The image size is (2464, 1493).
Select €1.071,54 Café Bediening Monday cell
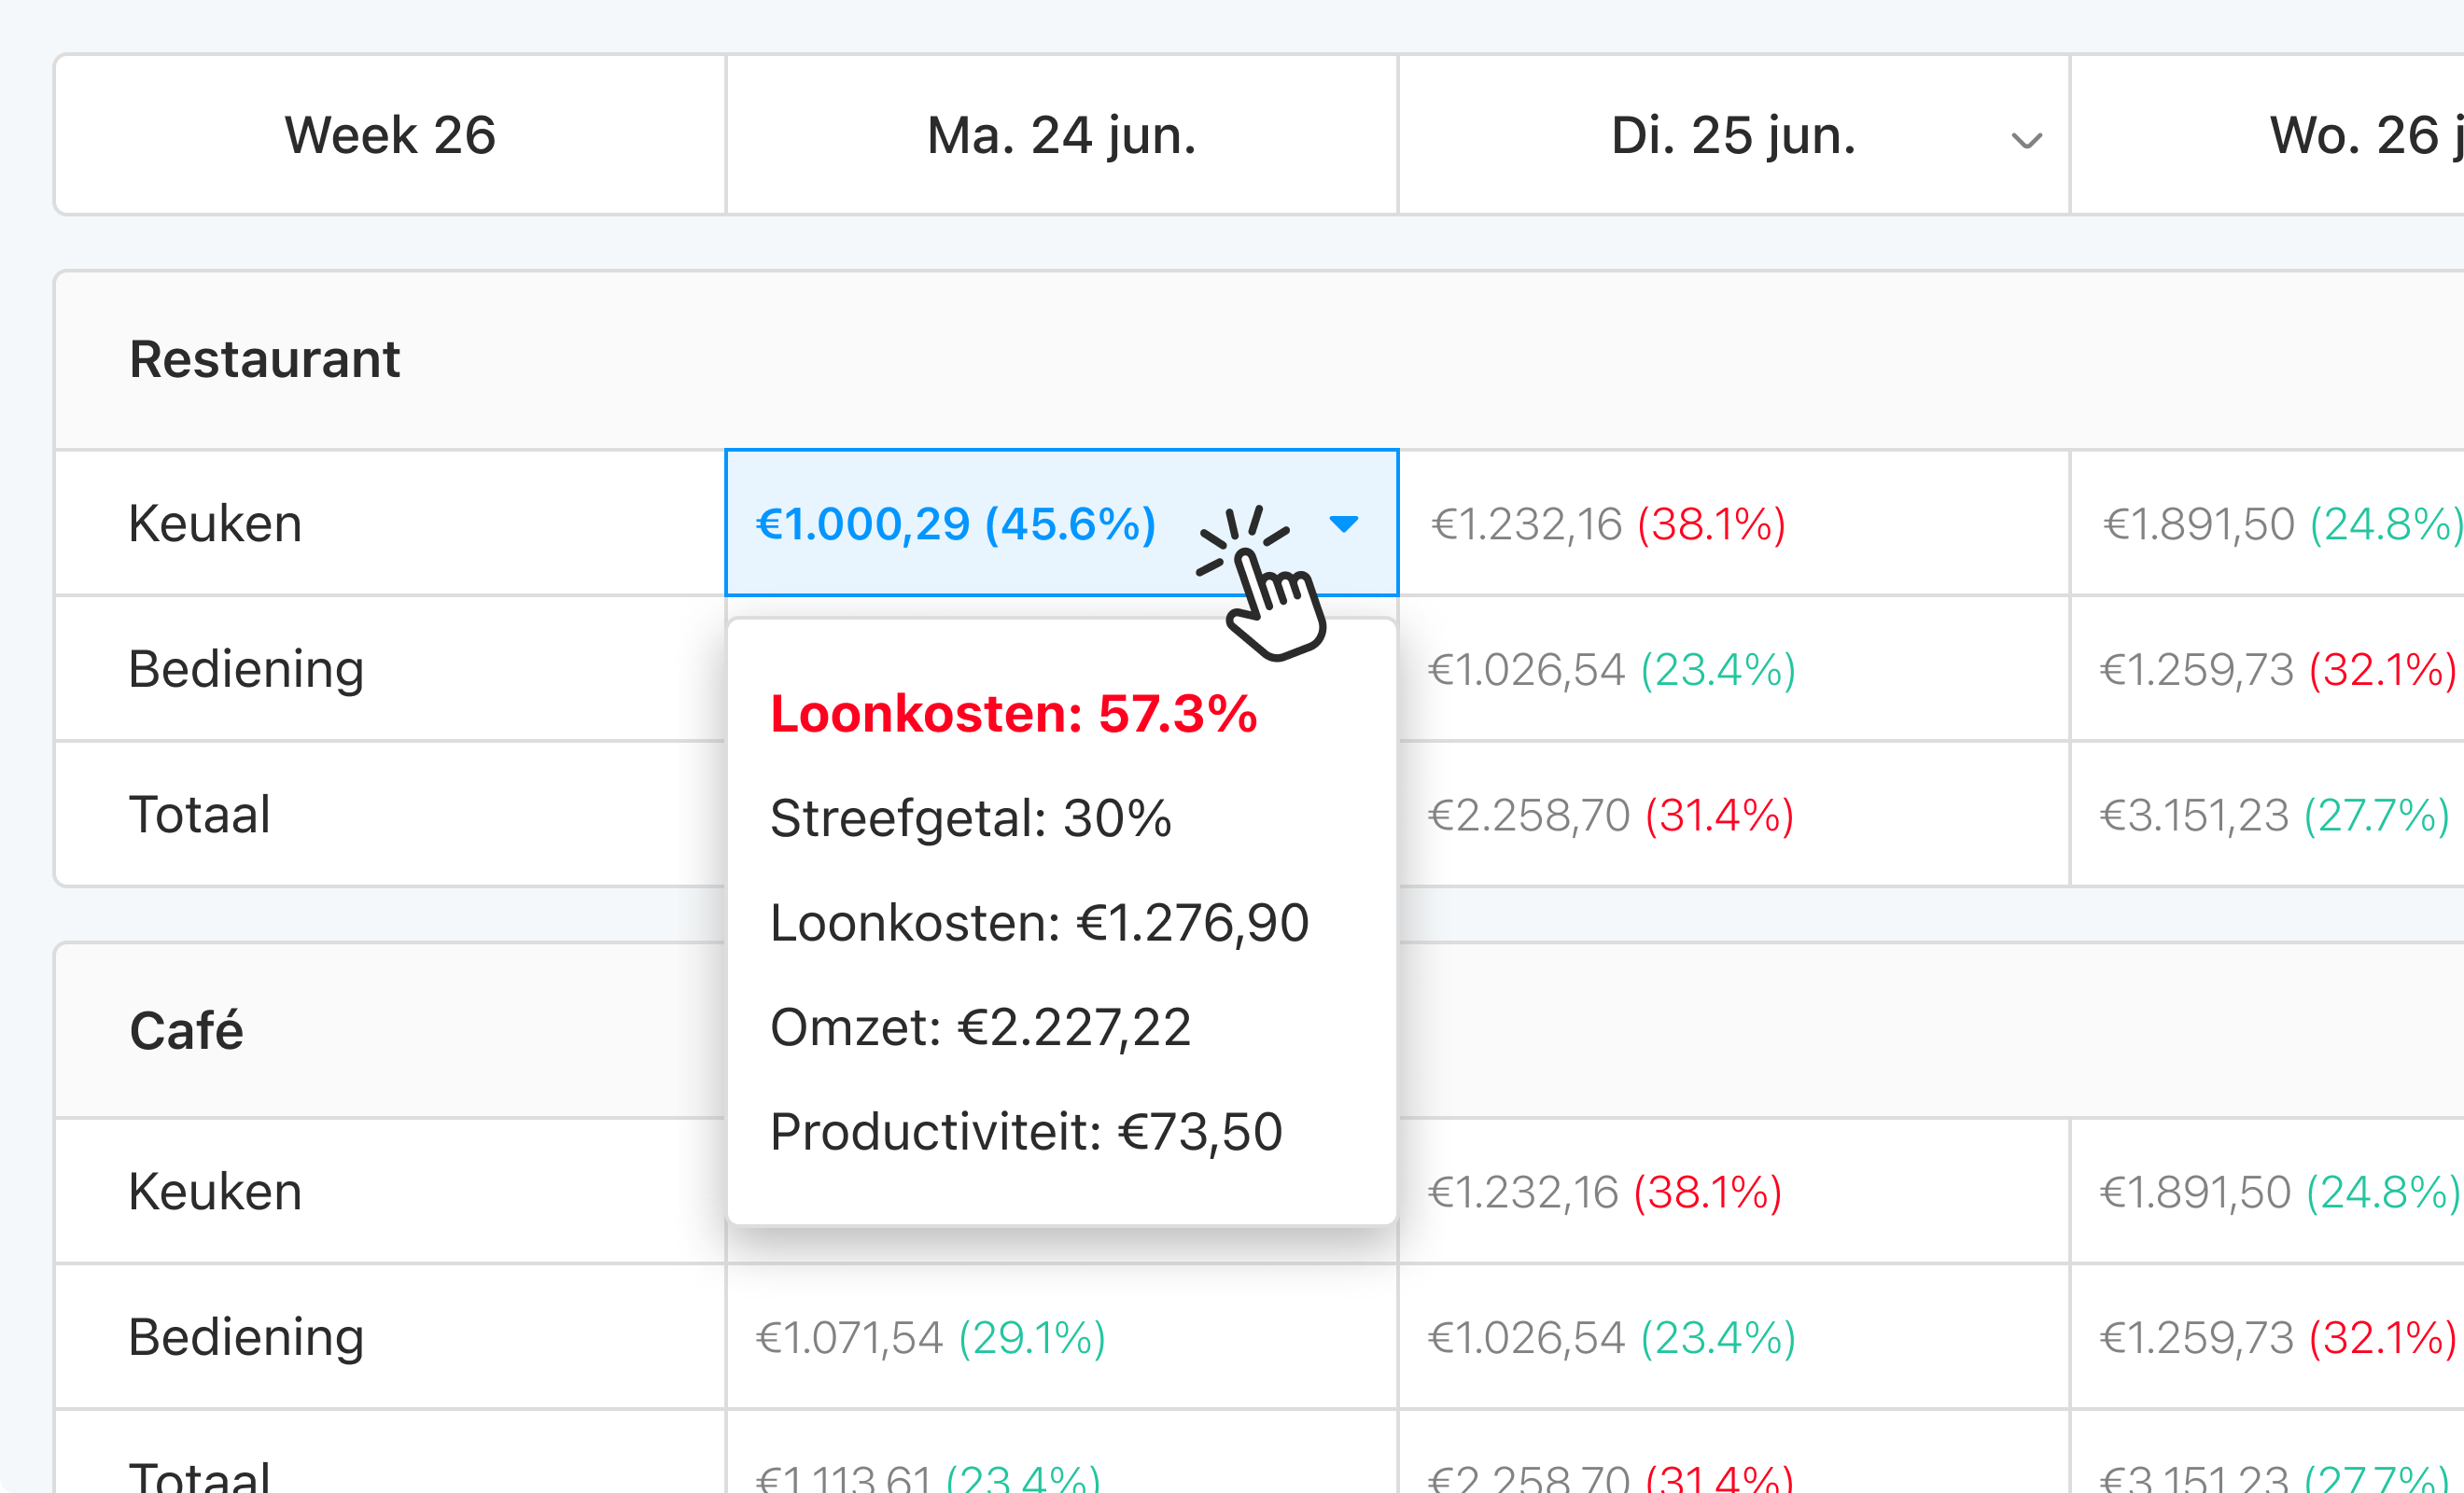847,1337
